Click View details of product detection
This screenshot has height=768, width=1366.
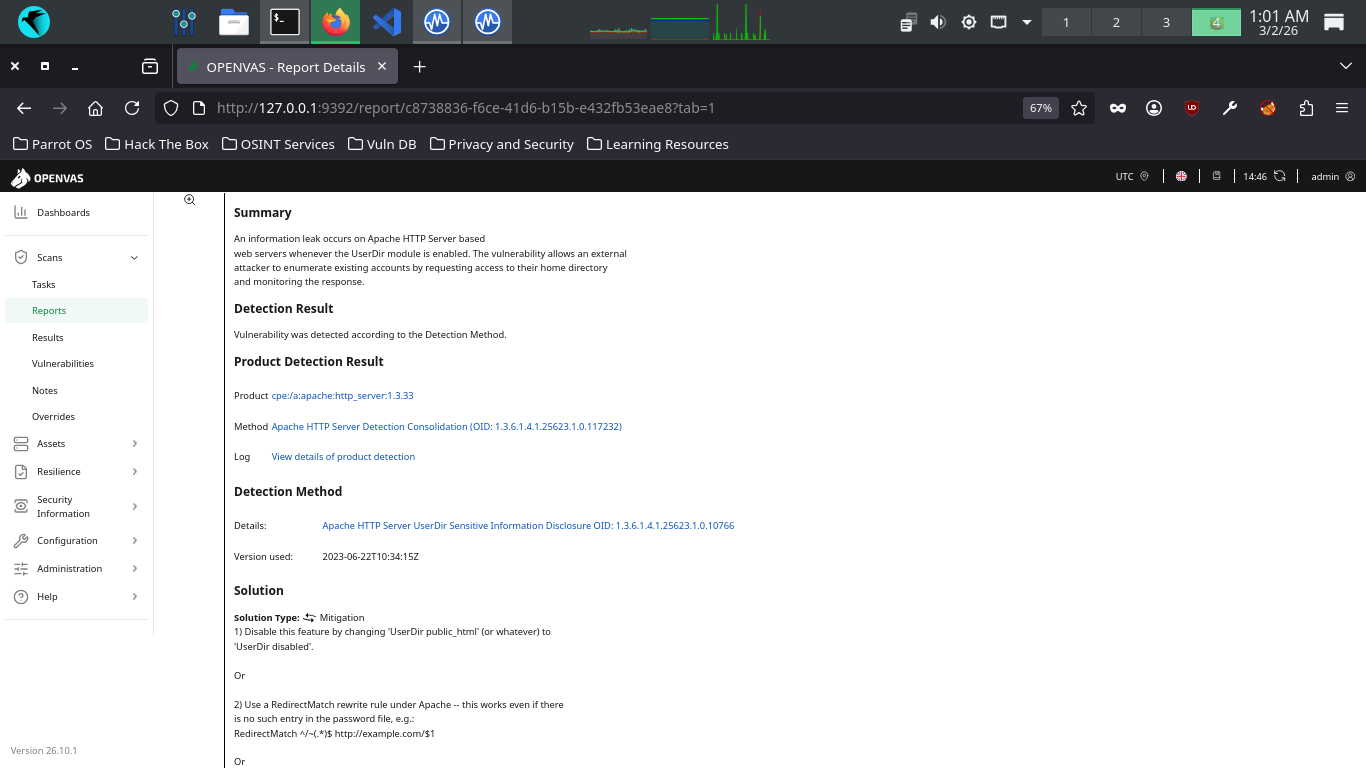343,457
